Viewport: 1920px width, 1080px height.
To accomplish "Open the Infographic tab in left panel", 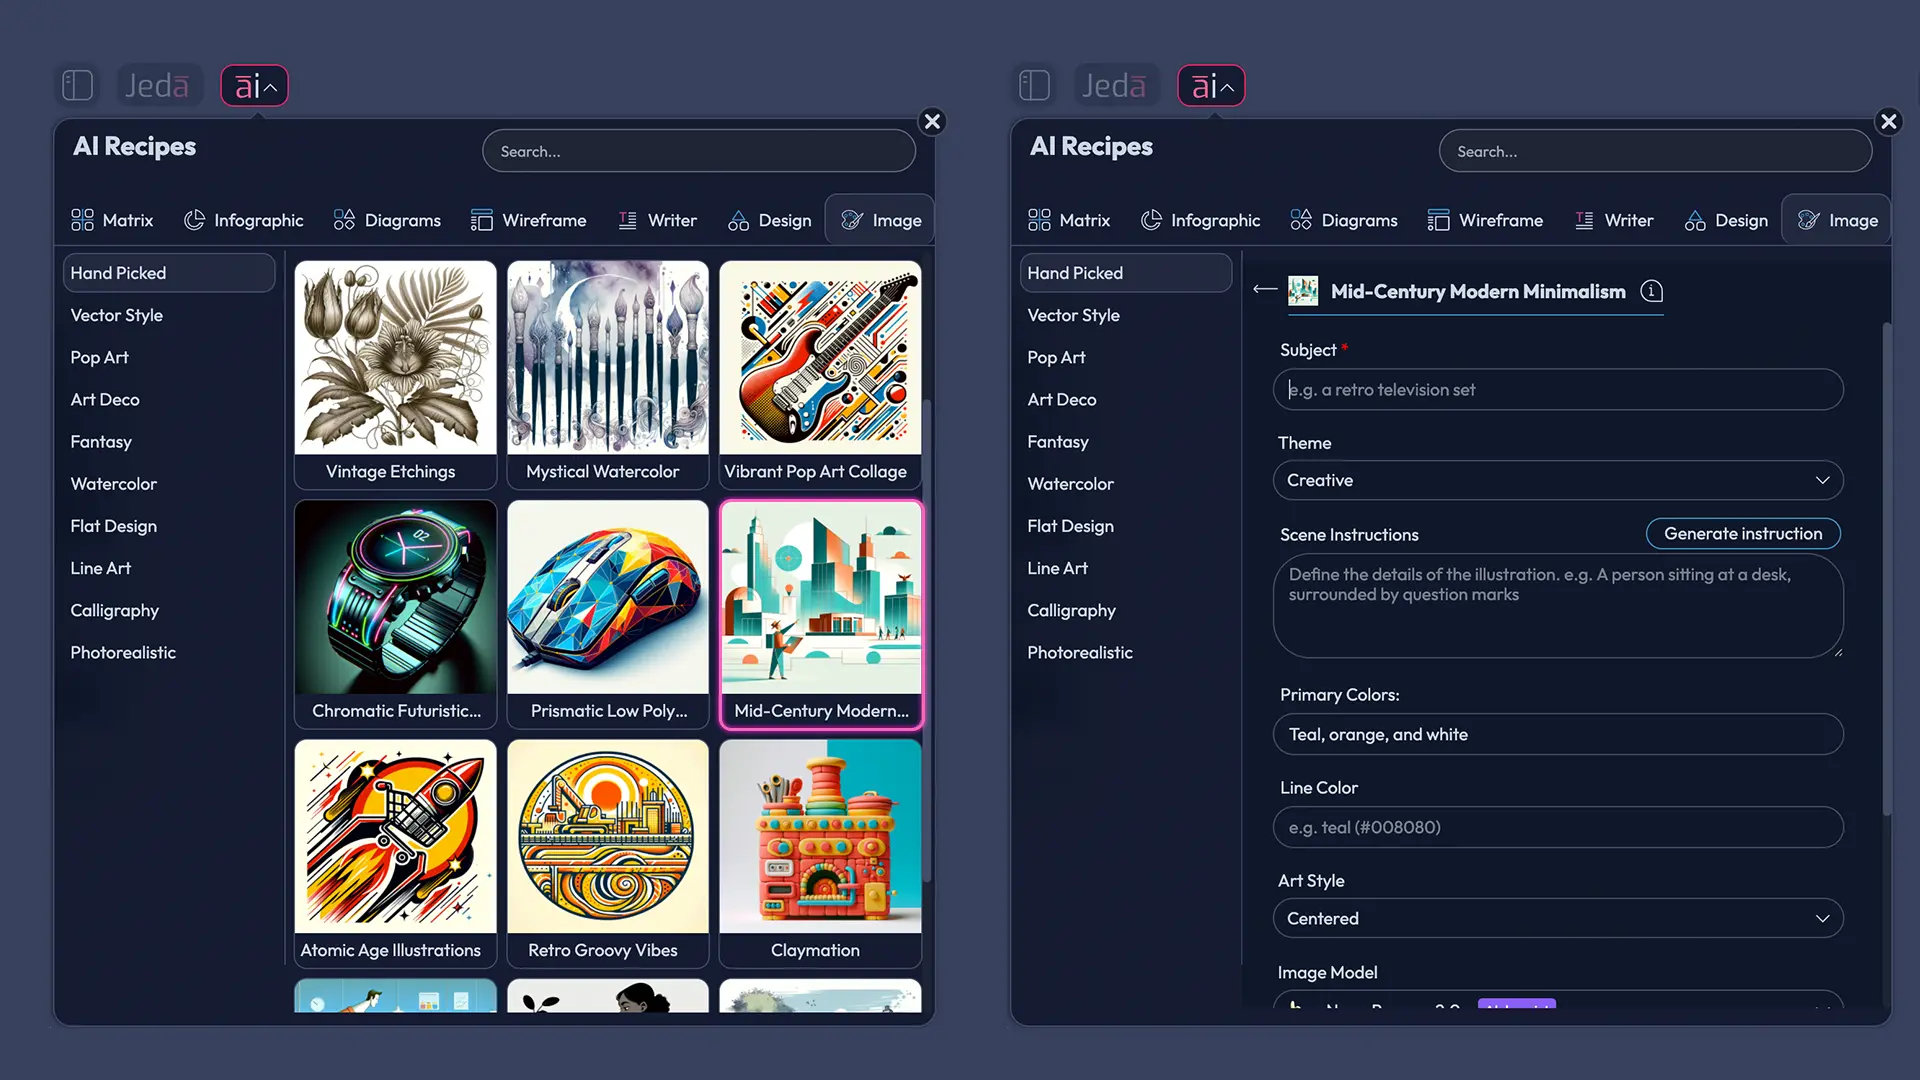I will point(243,220).
